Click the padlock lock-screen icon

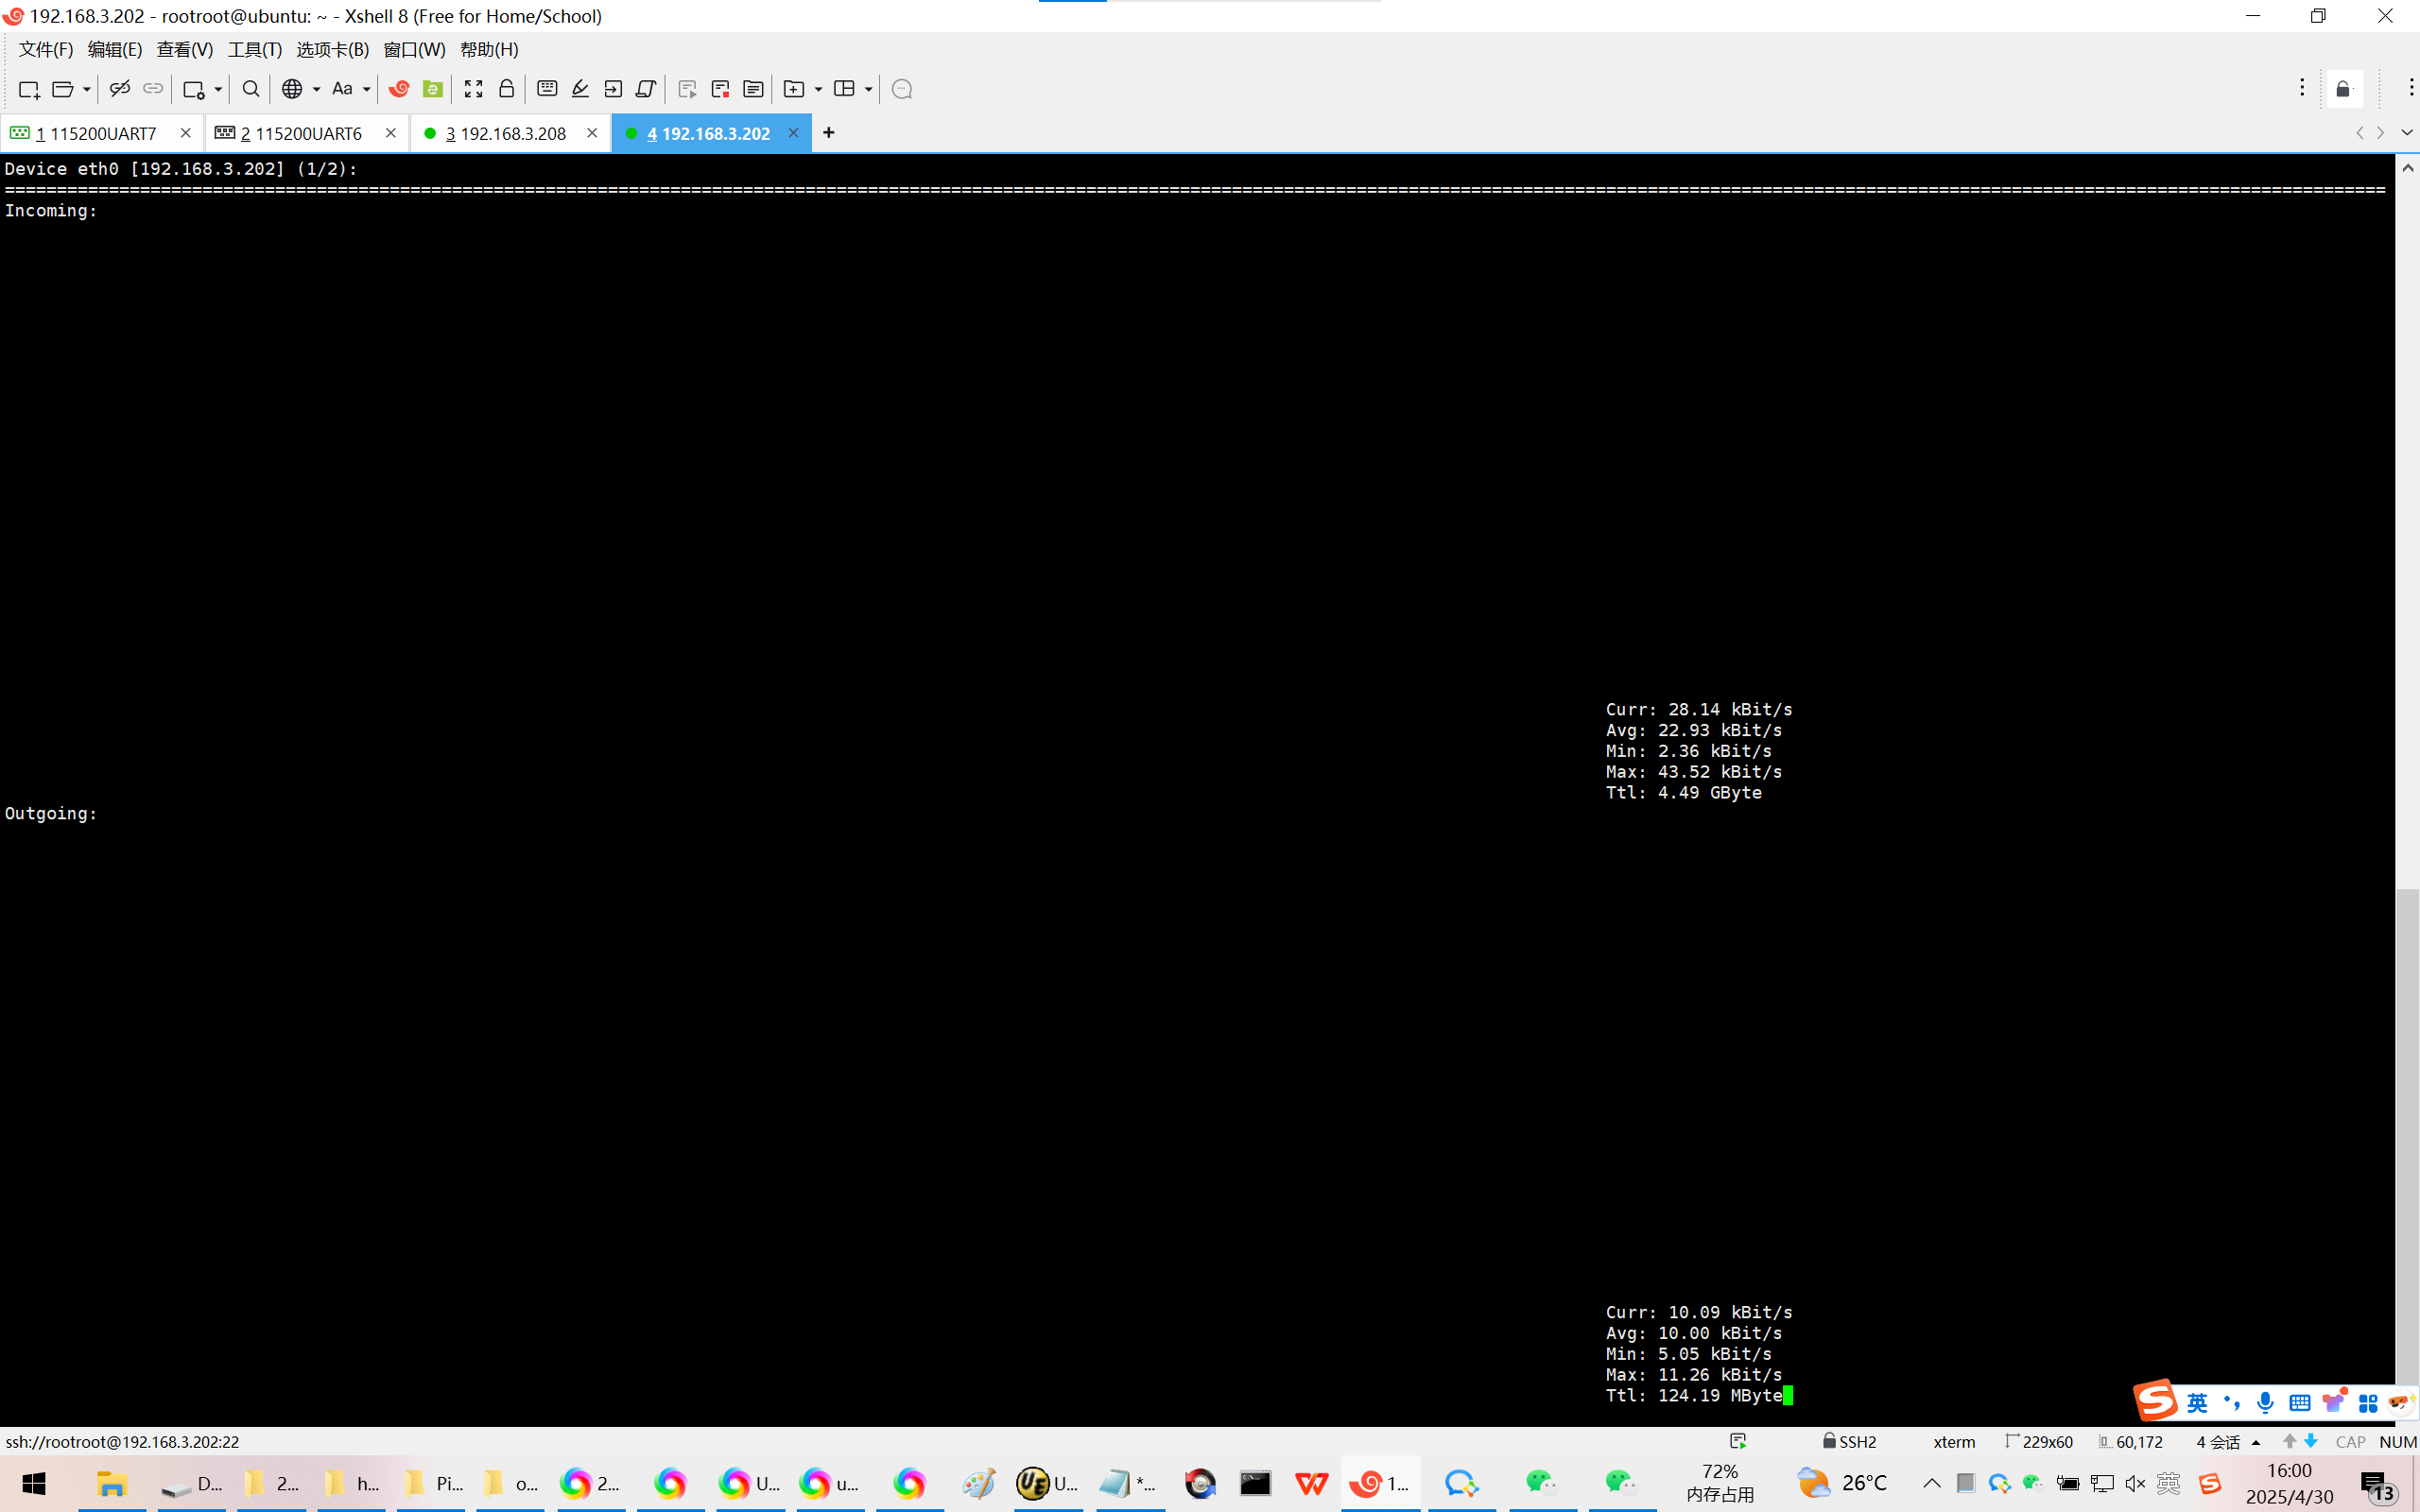[506, 89]
